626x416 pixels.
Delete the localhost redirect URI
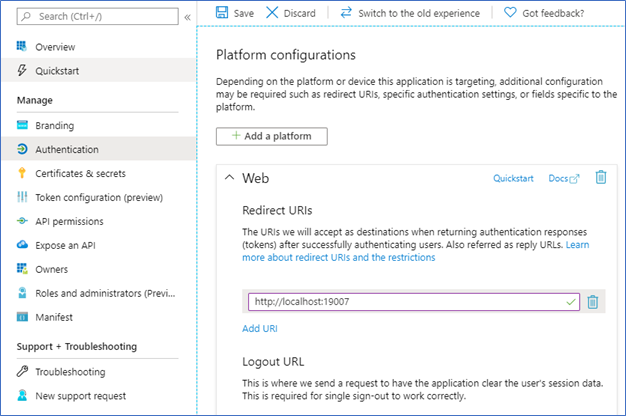point(592,301)
